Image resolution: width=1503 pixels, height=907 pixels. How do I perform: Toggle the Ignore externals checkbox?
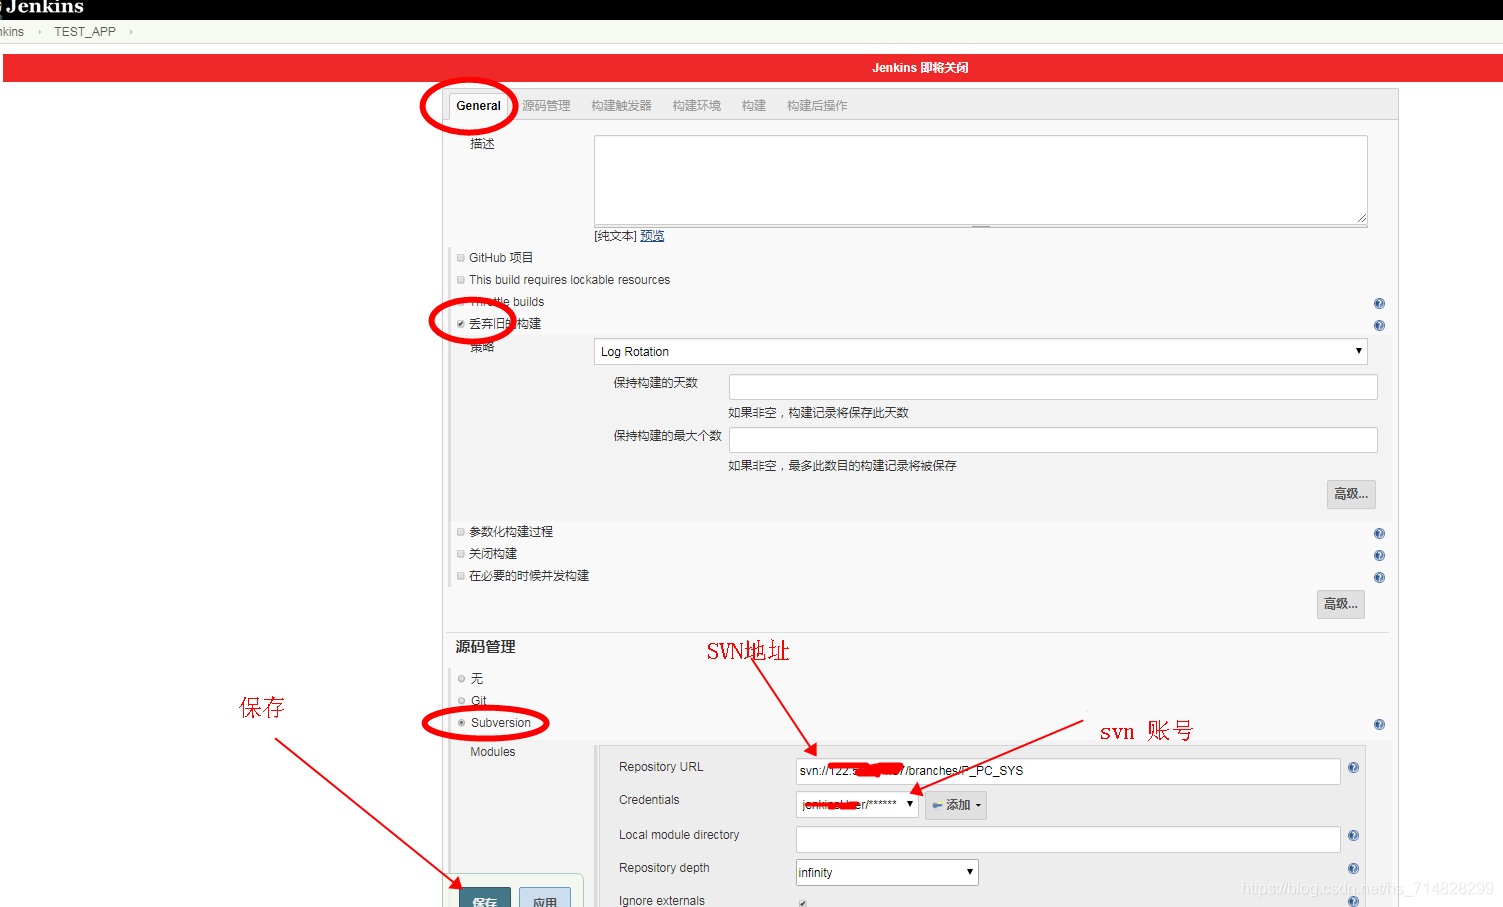click(802, 903)
